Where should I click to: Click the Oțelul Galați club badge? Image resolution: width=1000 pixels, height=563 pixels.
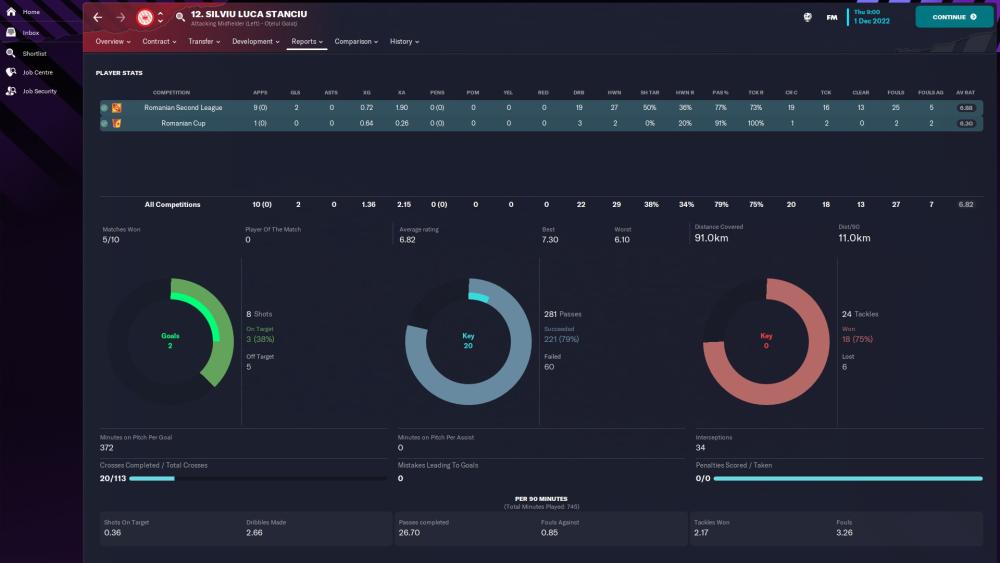point(144,17)
